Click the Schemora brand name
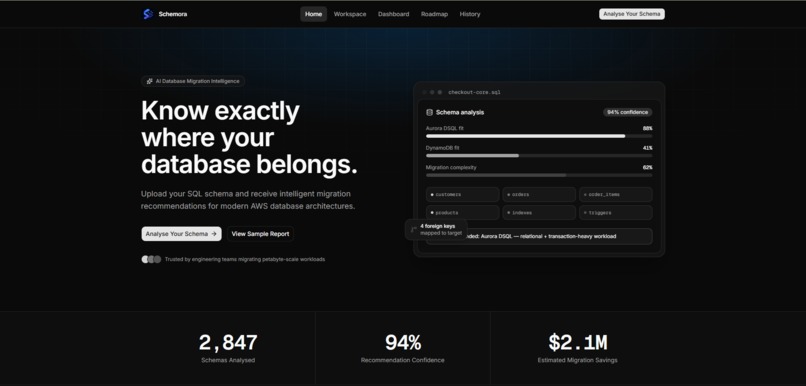Screen dimensions: 806x386 (173, 14)
